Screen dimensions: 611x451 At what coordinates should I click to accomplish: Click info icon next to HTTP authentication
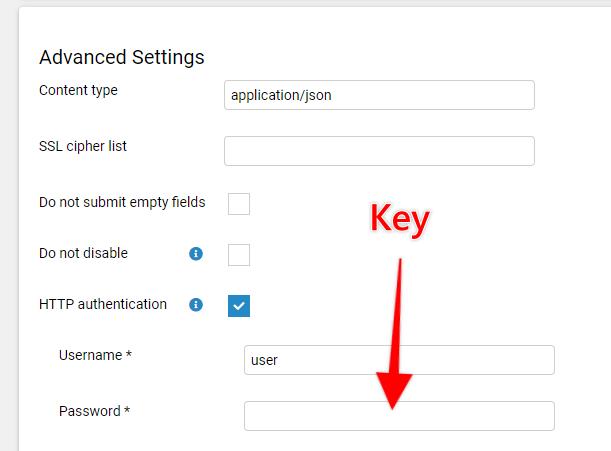pyautogui.click(x=196, y=304)
